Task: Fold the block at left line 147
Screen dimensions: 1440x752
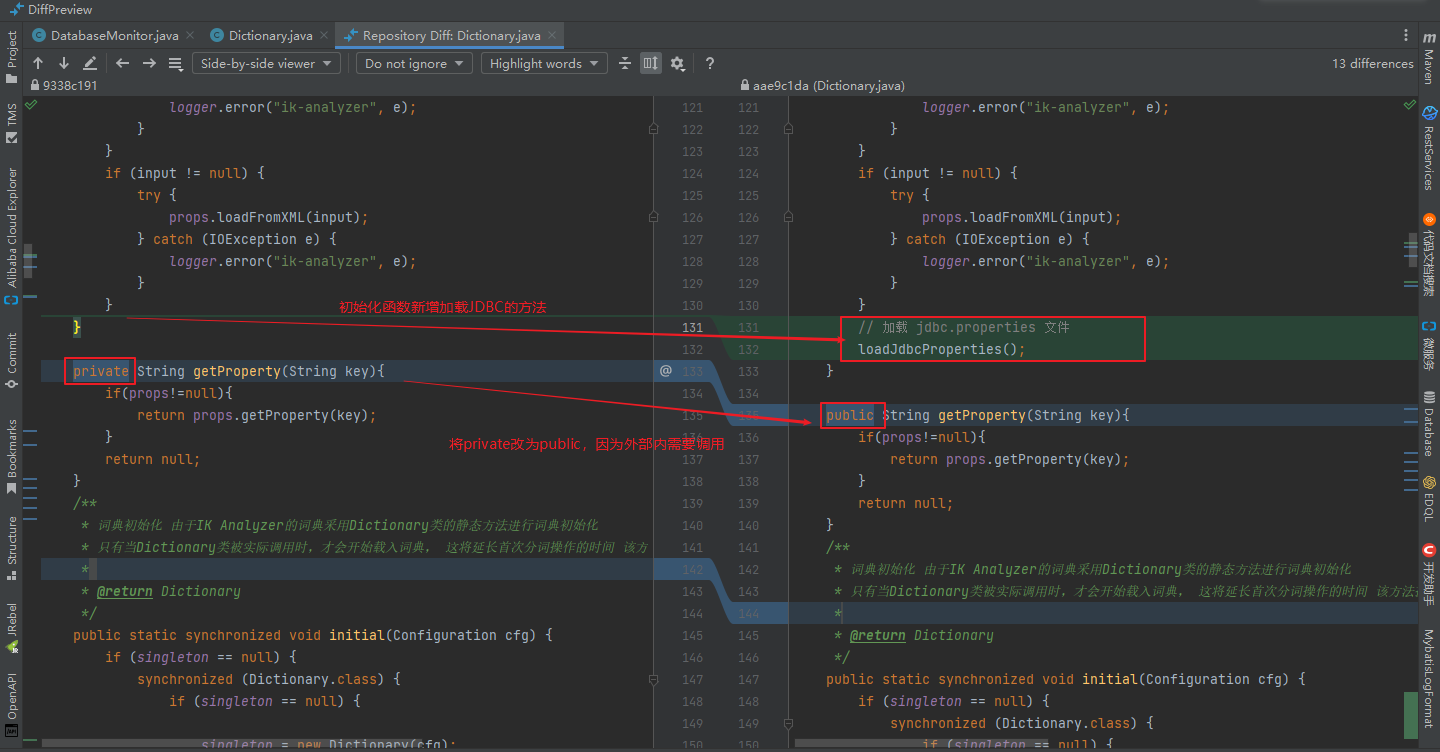Action: (653, 679)
